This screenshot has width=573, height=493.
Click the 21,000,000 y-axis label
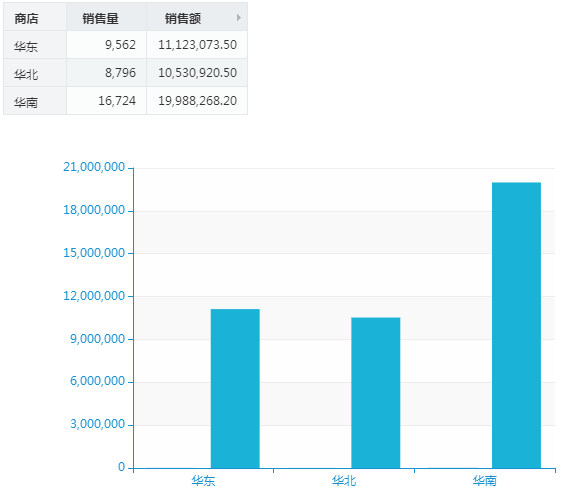click(x=94, y=167)
